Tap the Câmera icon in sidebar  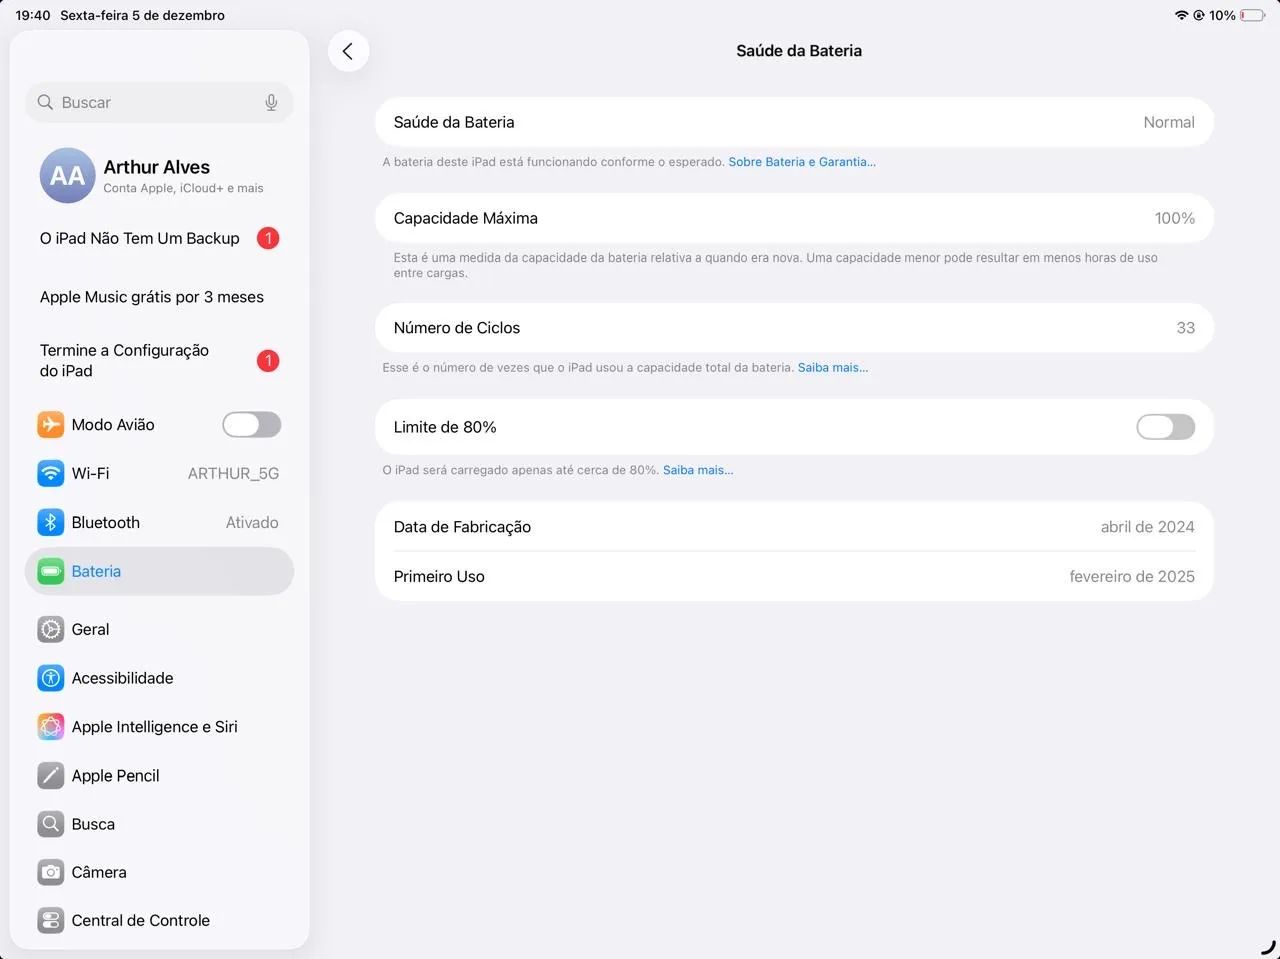(50, 872)
